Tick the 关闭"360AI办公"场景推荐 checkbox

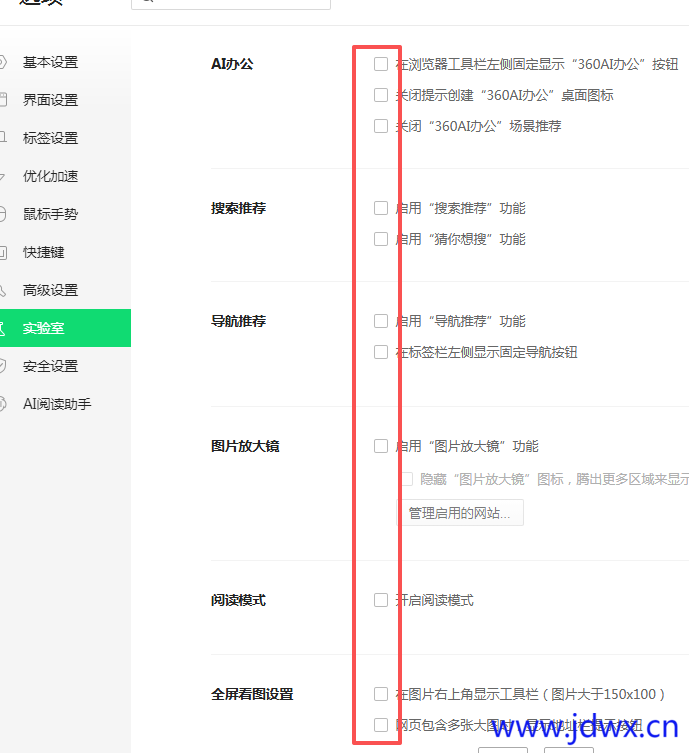click(x=381, y=126)
